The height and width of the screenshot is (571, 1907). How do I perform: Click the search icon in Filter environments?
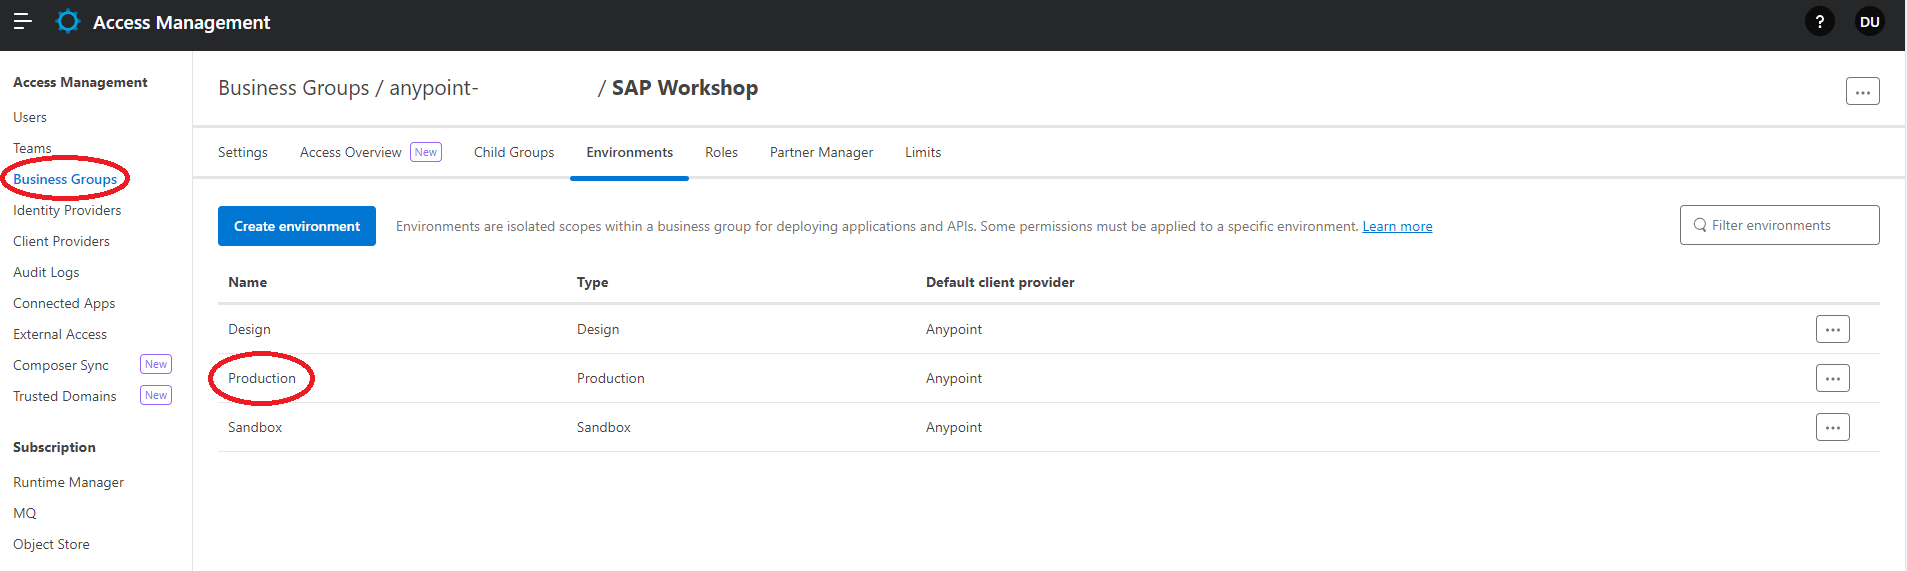[1700, 225]
